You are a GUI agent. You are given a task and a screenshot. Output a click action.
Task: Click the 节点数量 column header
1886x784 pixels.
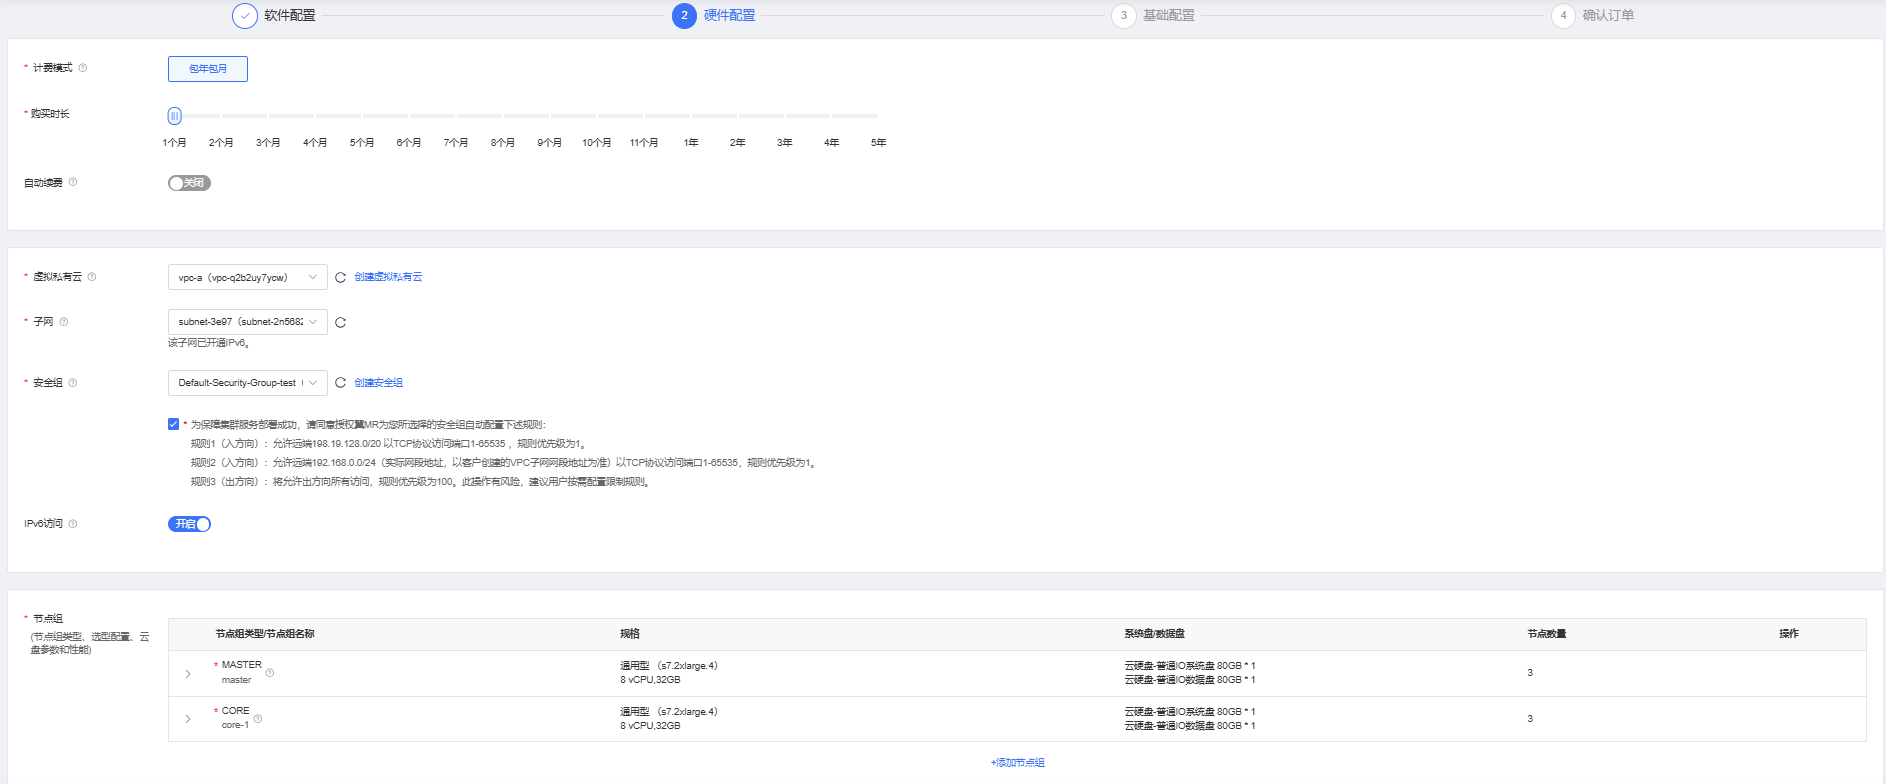[x=1547, y=634]
